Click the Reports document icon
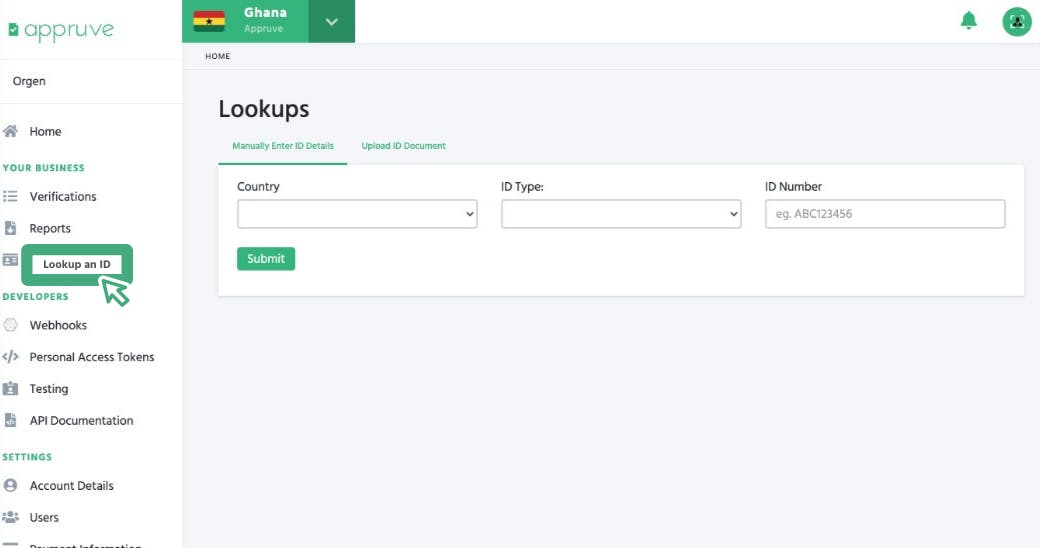1040x548 pixels. pos(10,228)
